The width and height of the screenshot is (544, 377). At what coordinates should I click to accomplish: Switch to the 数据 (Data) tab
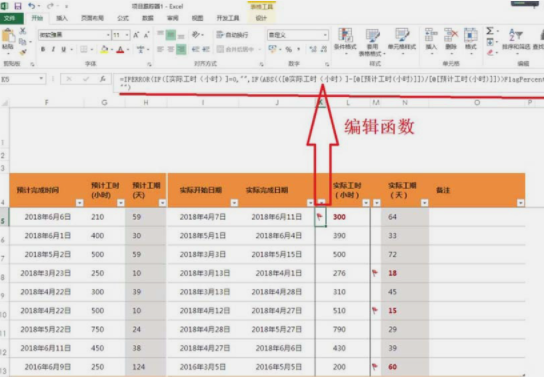pyautogui.click(x=148, y=18)
